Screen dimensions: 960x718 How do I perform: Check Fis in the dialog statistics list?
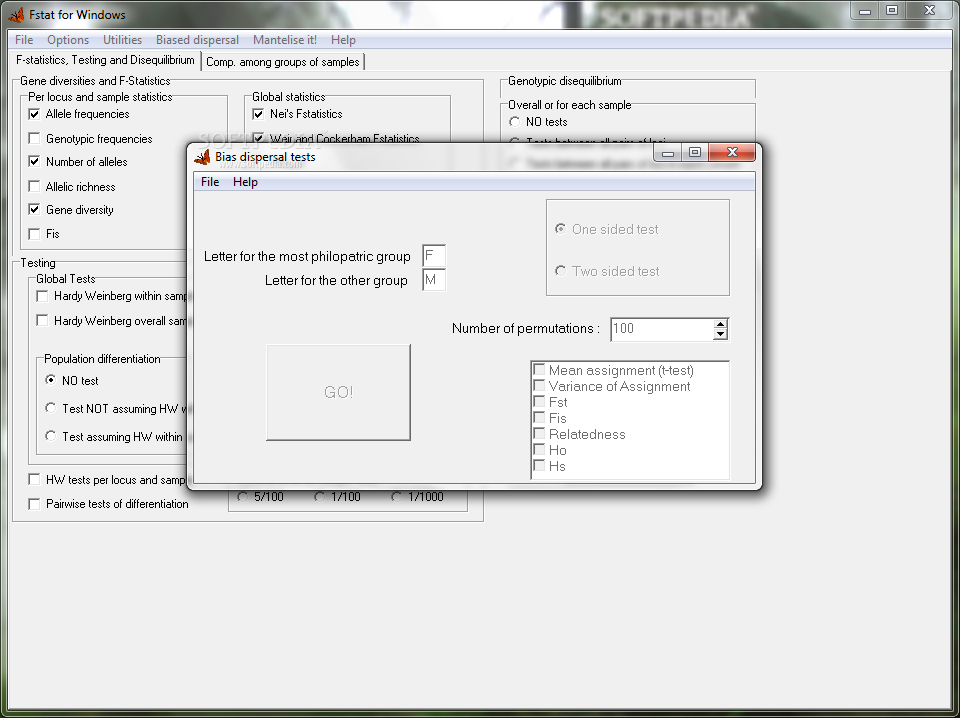point(539,417)
